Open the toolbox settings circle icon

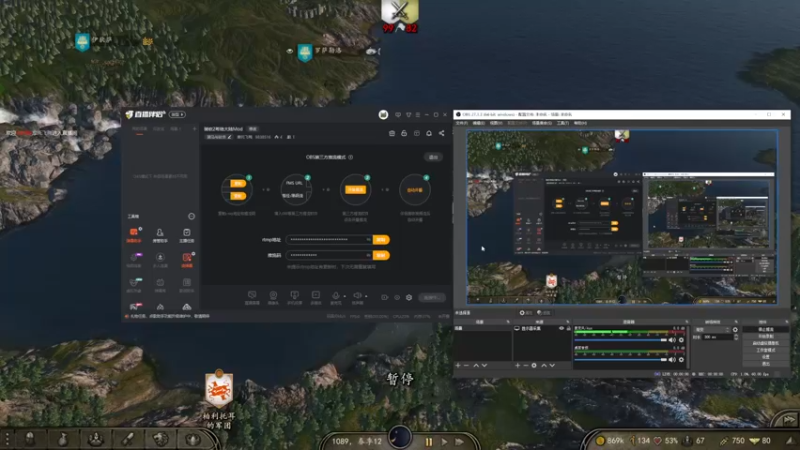pyautogui.click(x=191, y=216)
